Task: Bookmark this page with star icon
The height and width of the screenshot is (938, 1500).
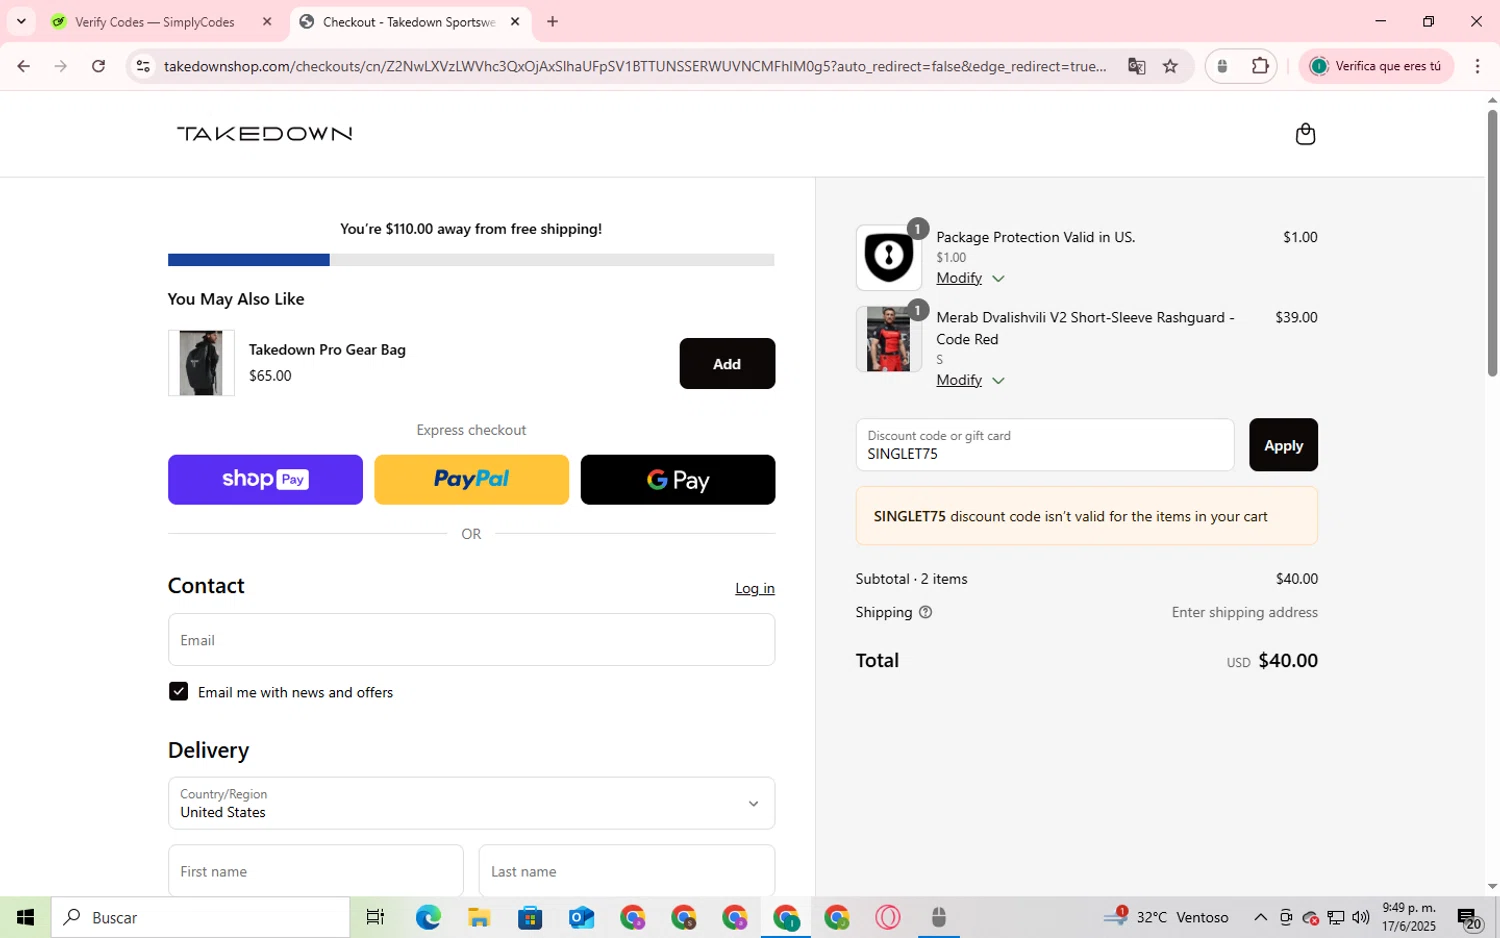Action: coord(1170,66)
